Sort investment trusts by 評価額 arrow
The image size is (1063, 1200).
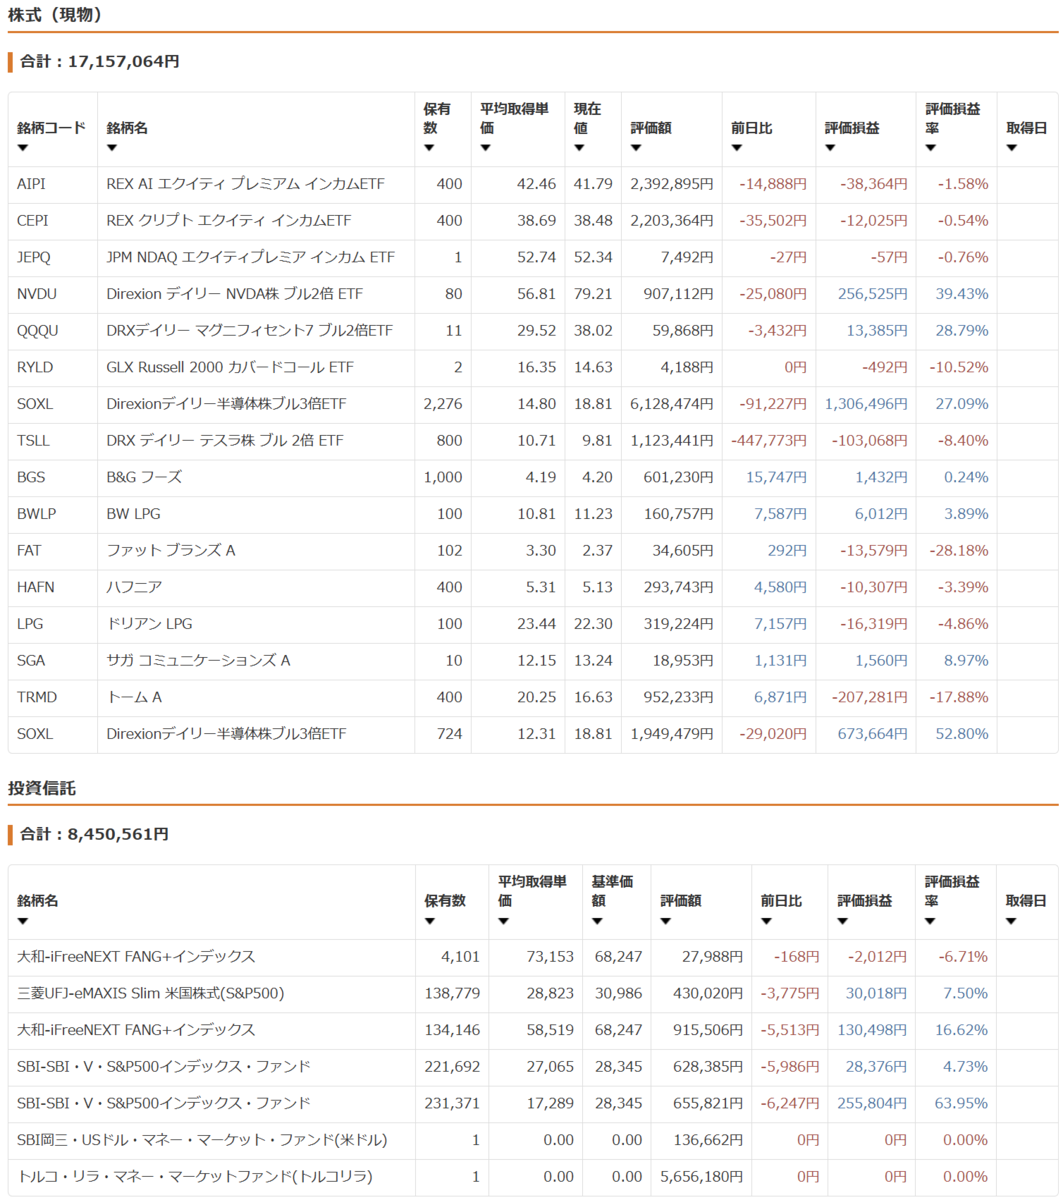(666, 922)
